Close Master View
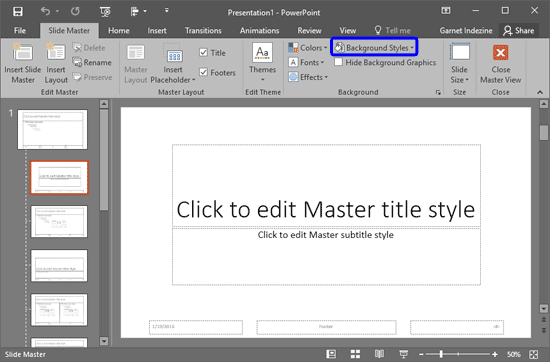The image size is (550, 362). 501,63
